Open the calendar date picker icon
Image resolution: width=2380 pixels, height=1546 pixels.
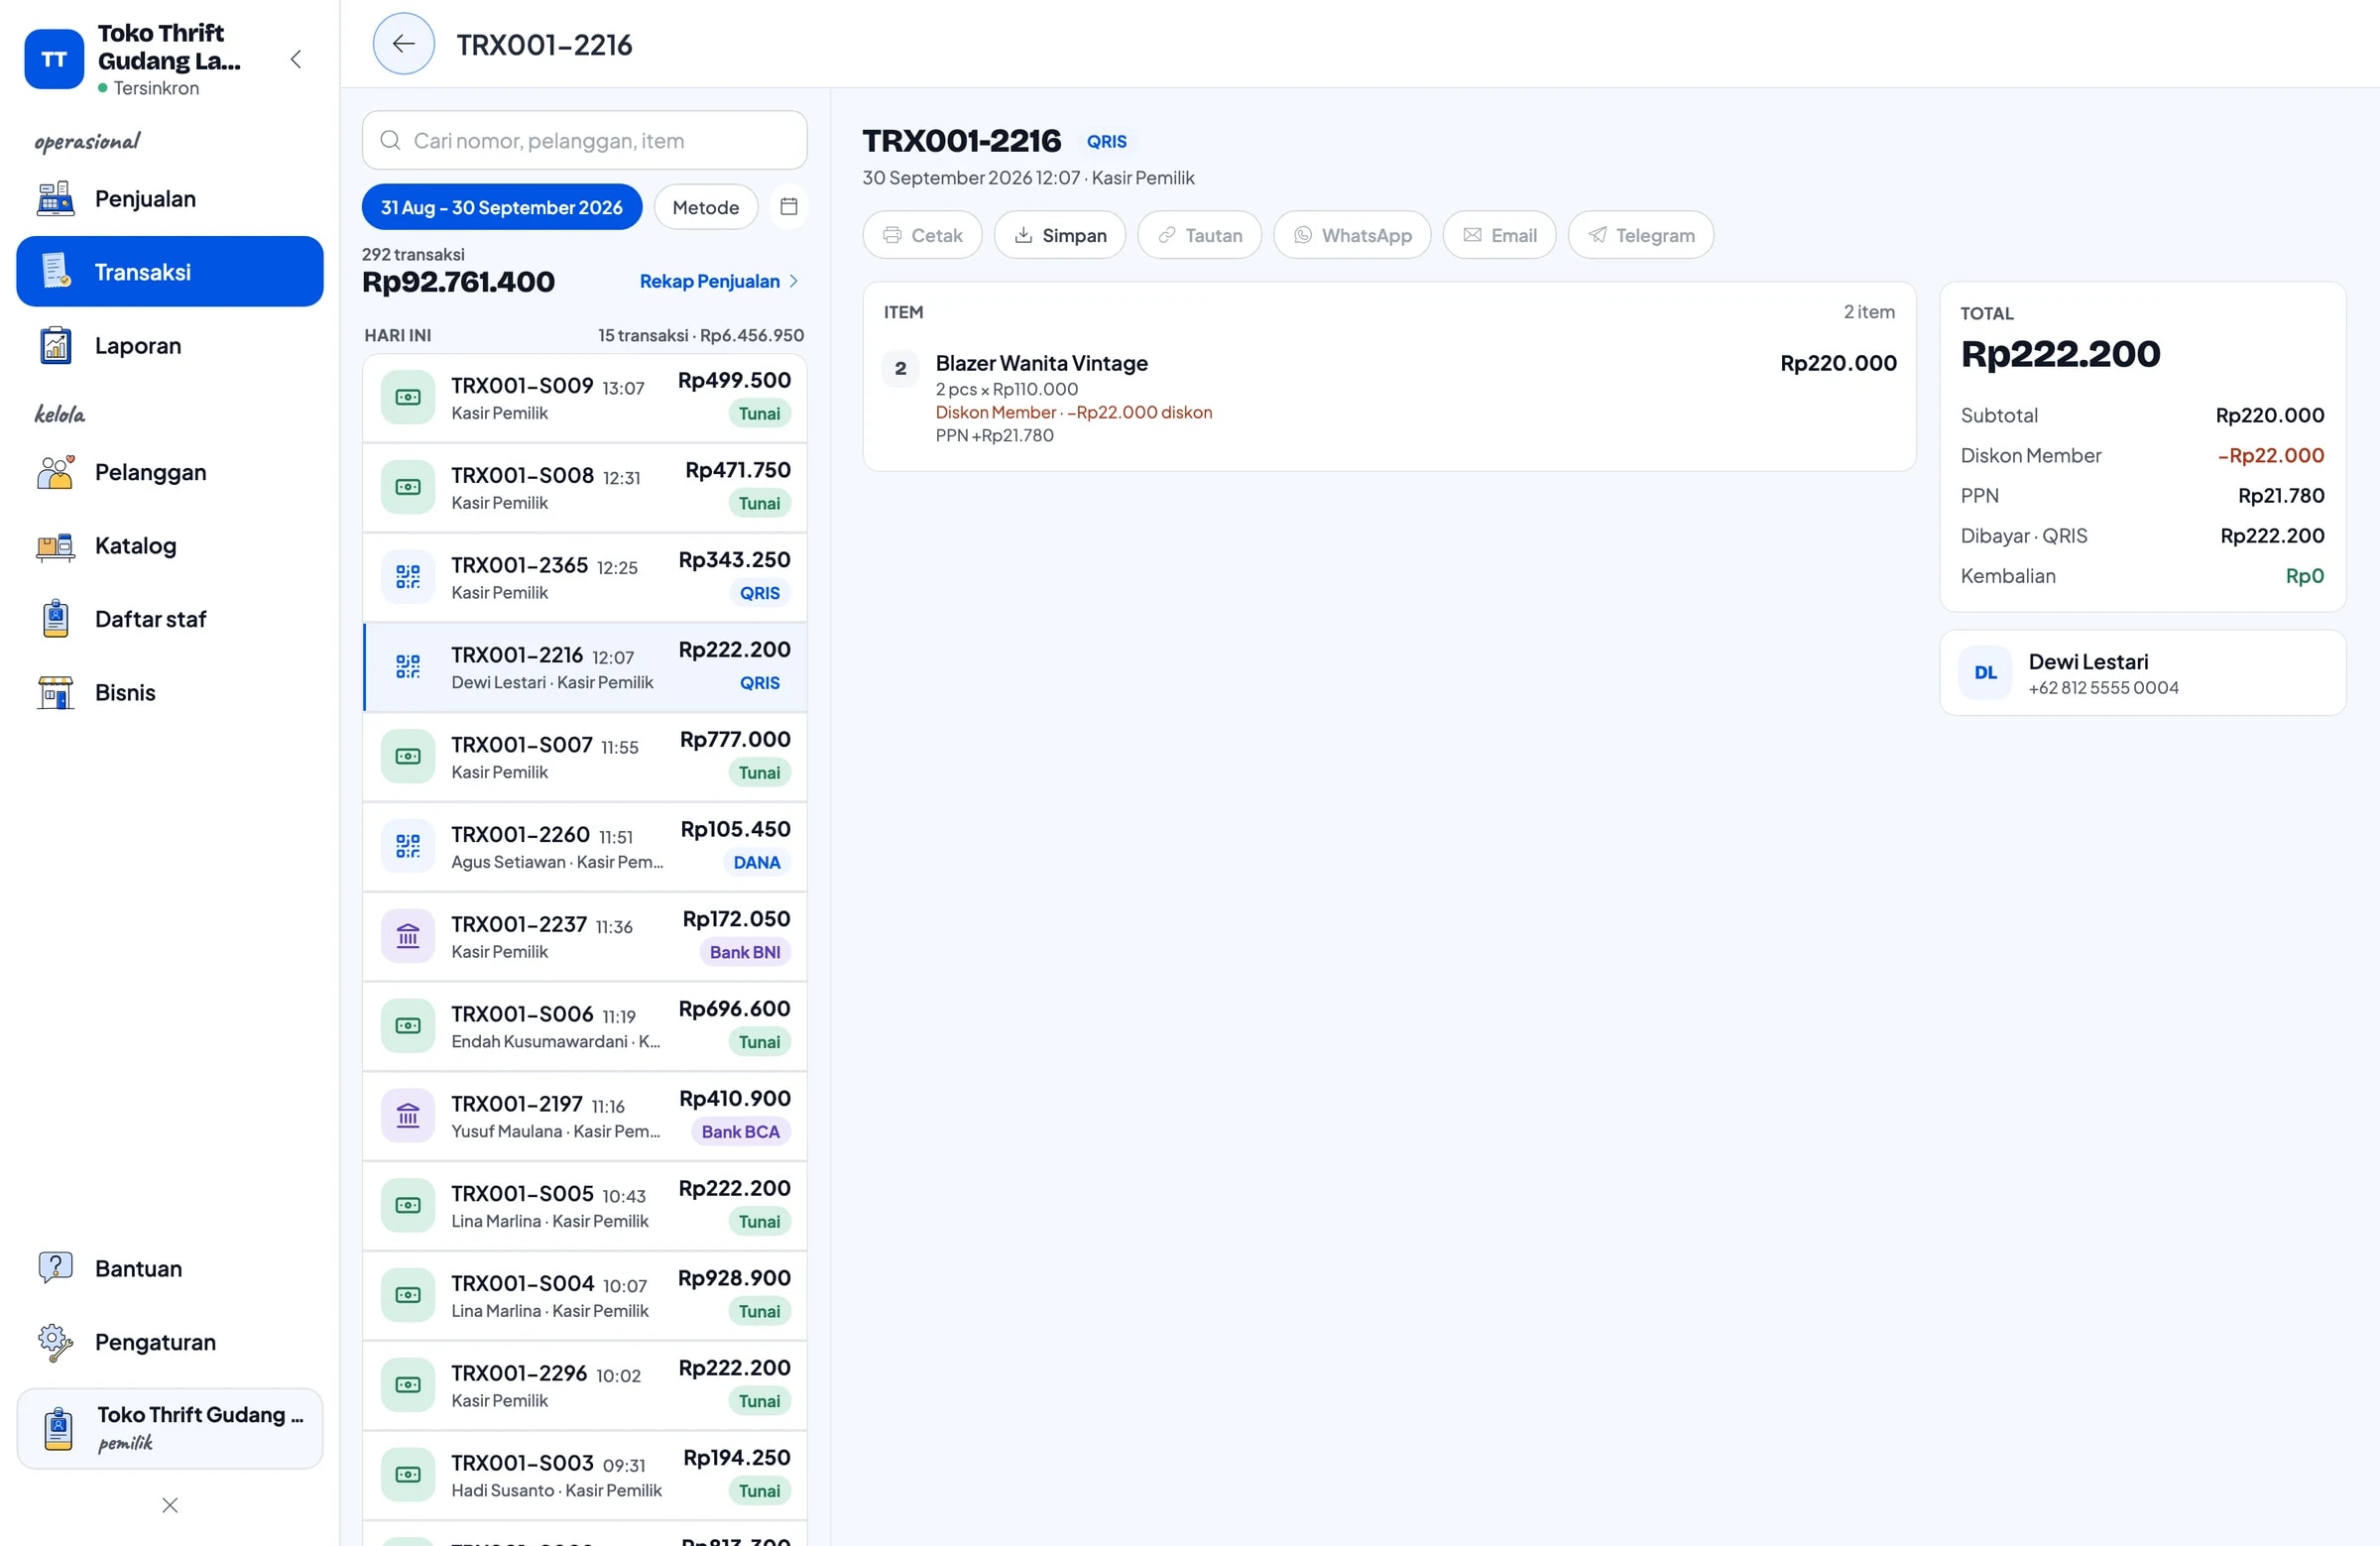pos(789,207)
